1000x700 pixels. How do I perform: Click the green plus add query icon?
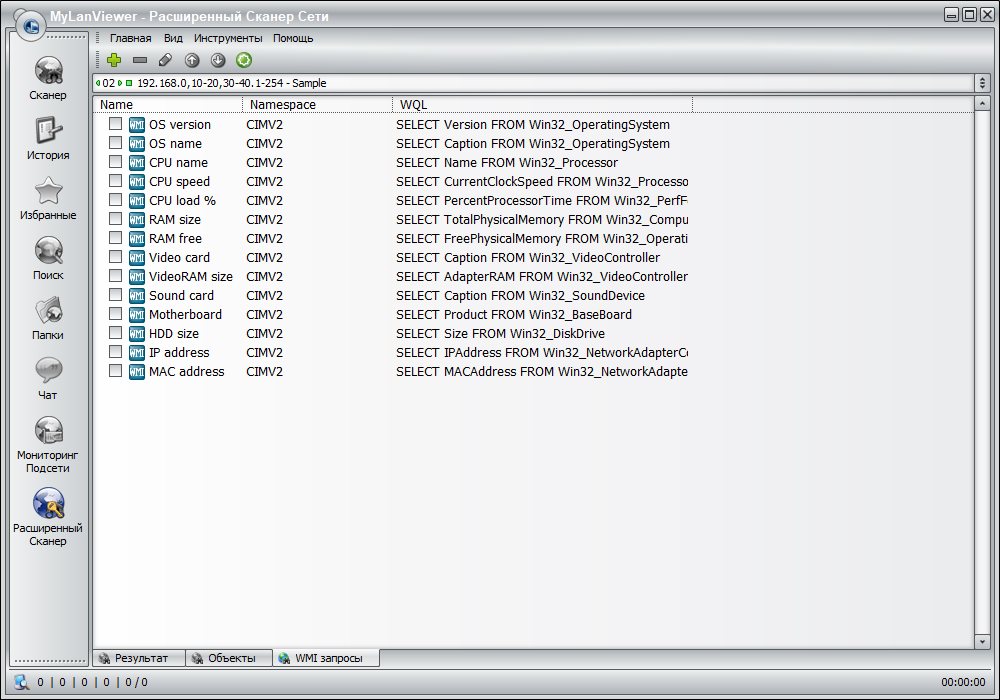point(113,60)
